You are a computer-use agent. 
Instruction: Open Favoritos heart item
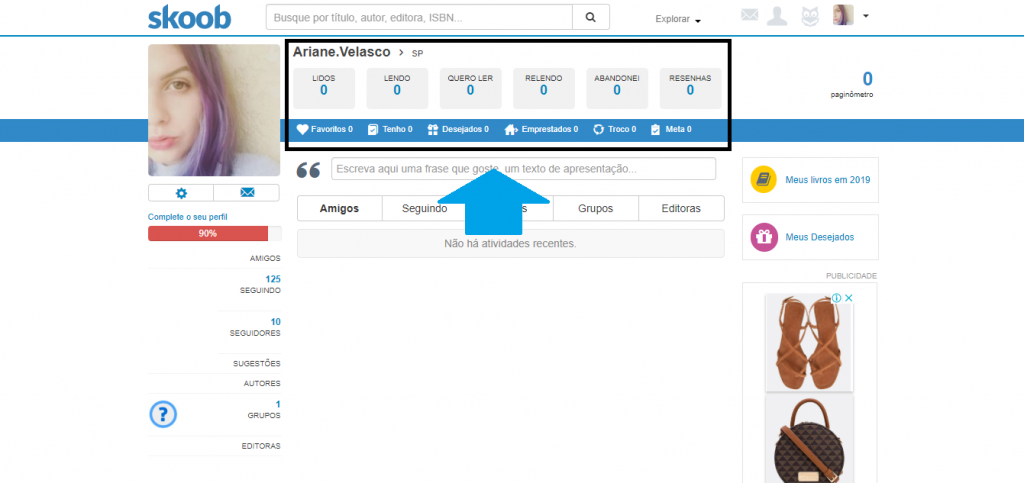pos(325,129)
